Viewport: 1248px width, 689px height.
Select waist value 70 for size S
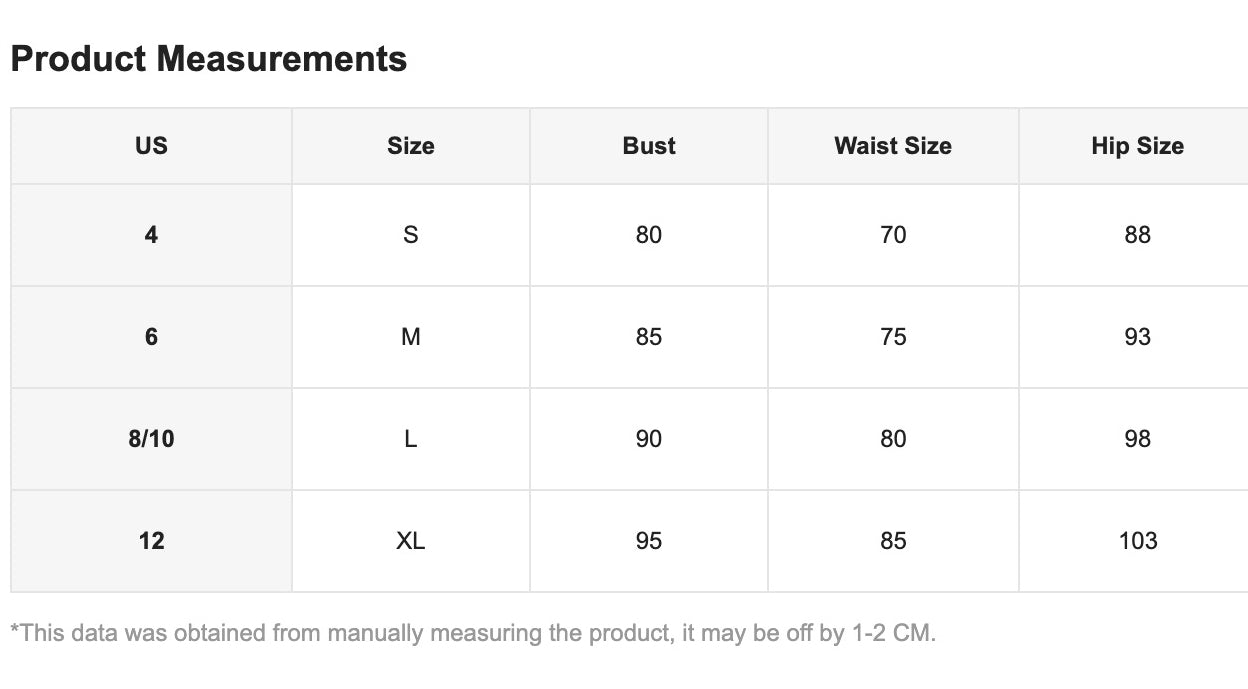point(893,235)
